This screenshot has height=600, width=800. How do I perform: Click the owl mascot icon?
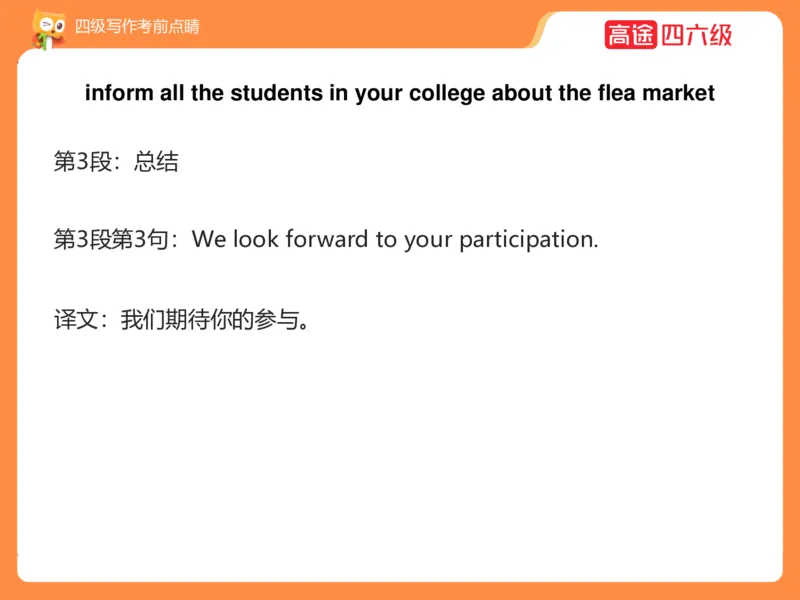pos(46,28)
